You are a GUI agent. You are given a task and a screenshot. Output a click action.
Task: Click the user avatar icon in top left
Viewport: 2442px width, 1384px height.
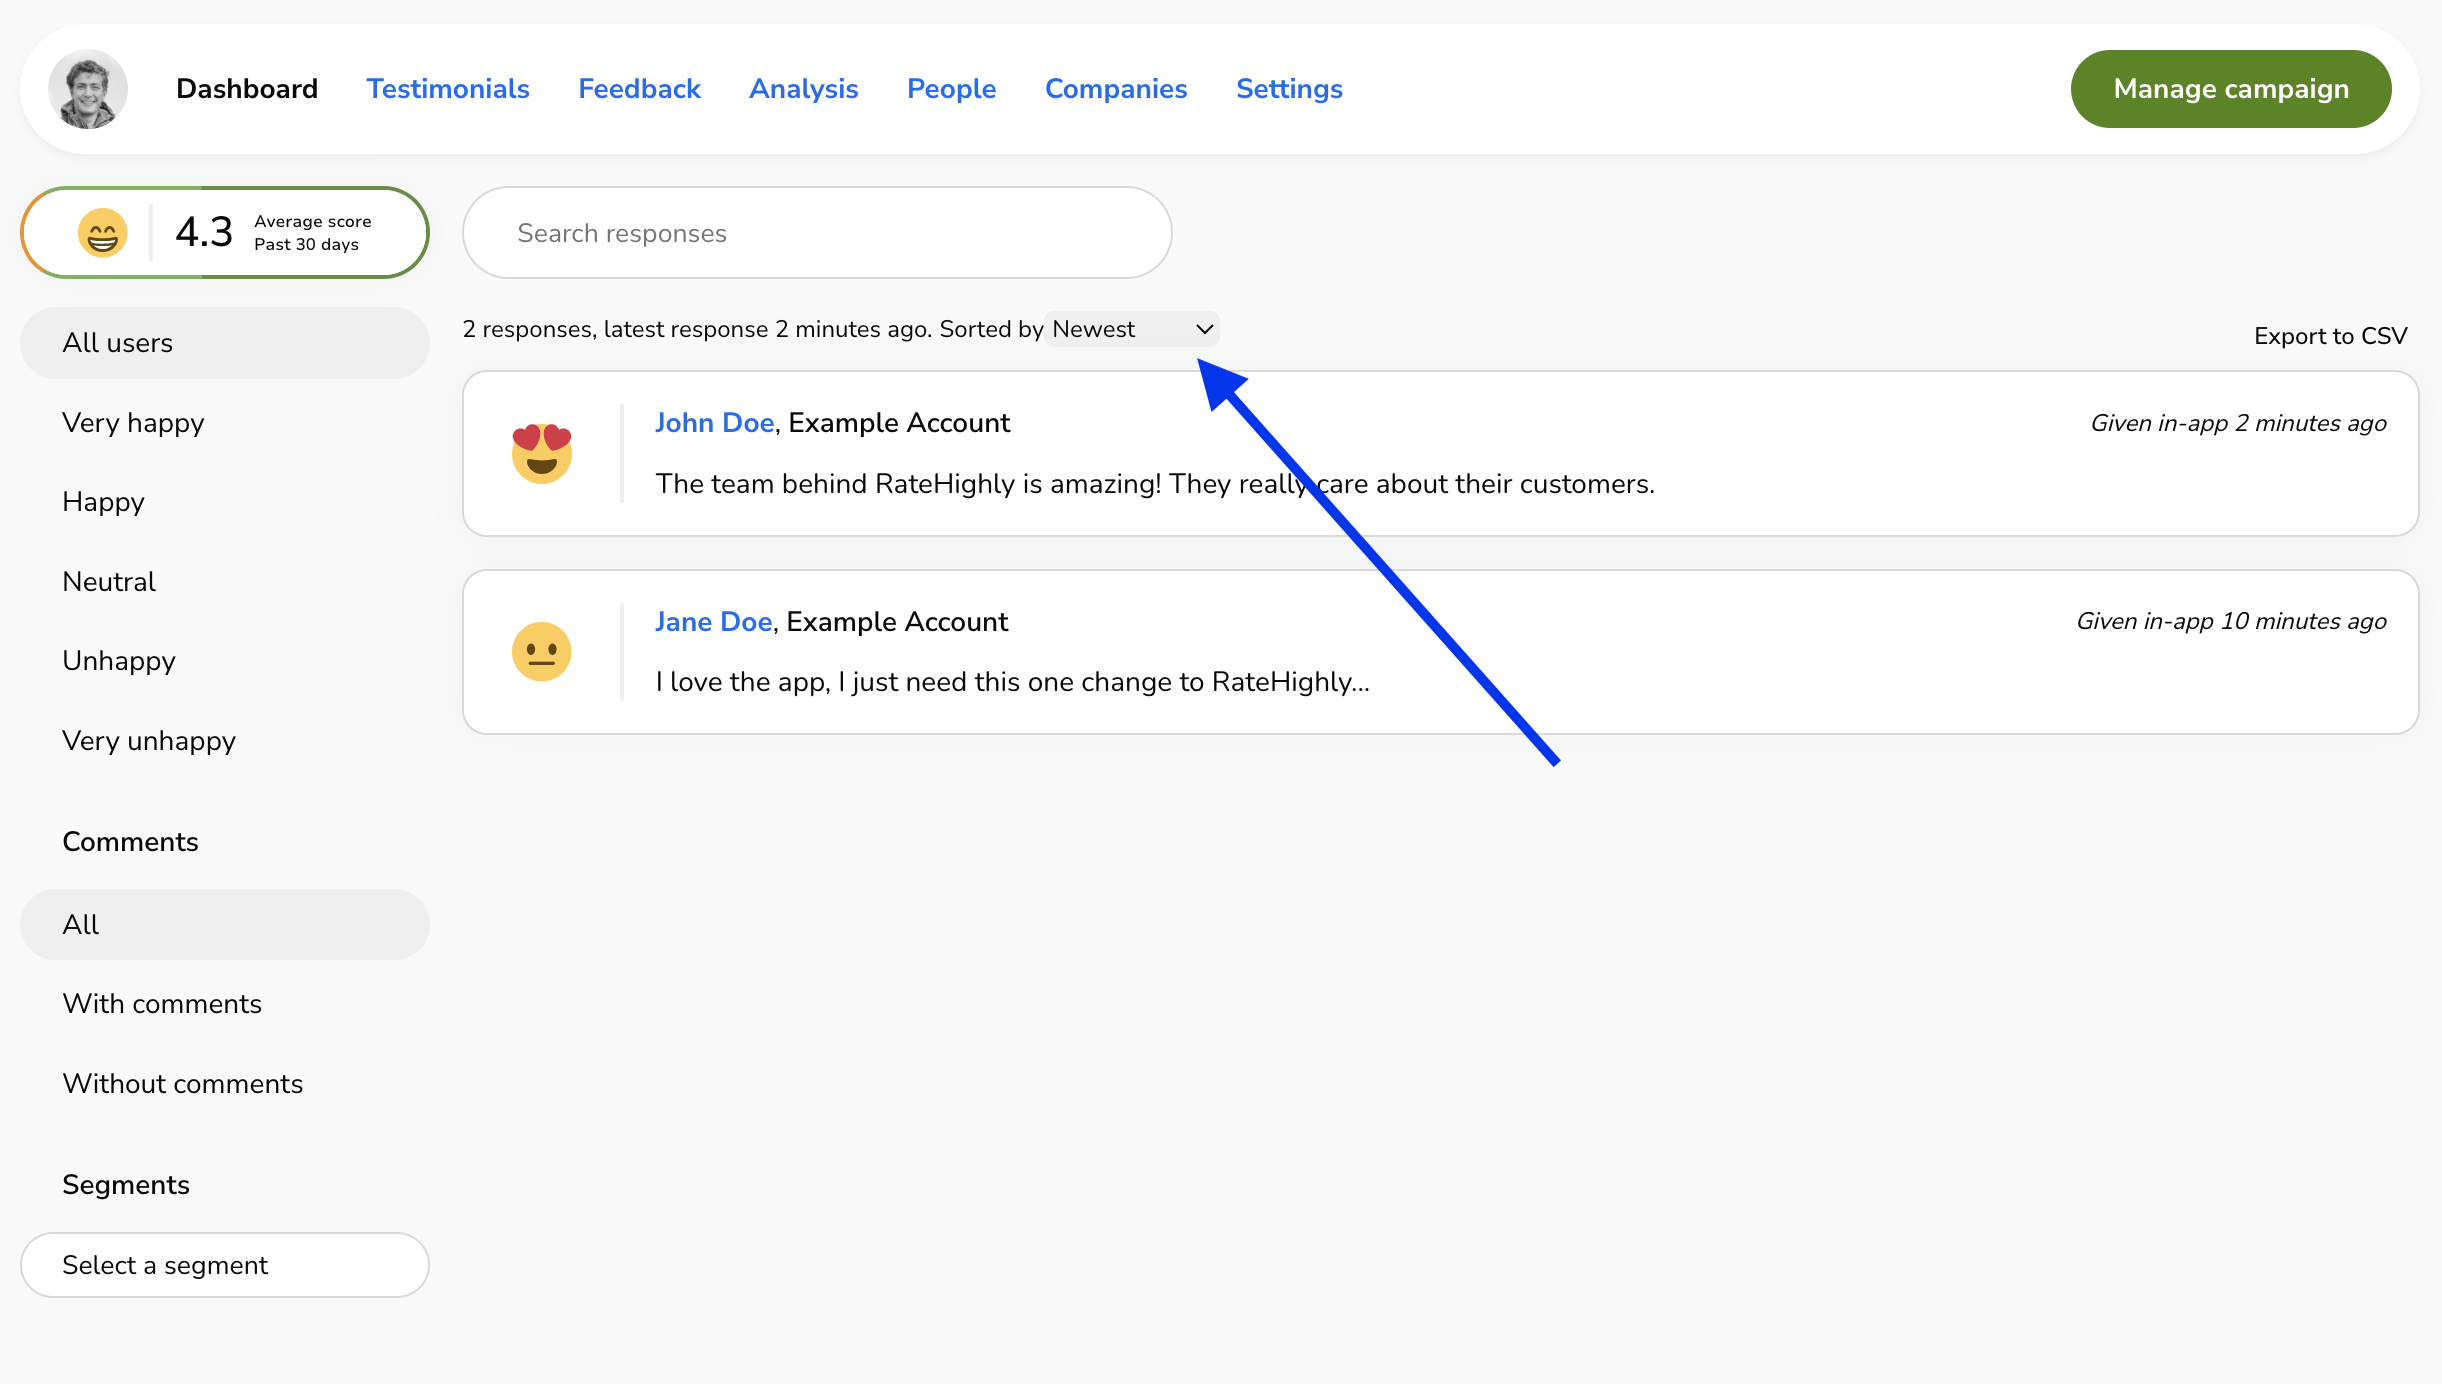(x=87, y=87)
